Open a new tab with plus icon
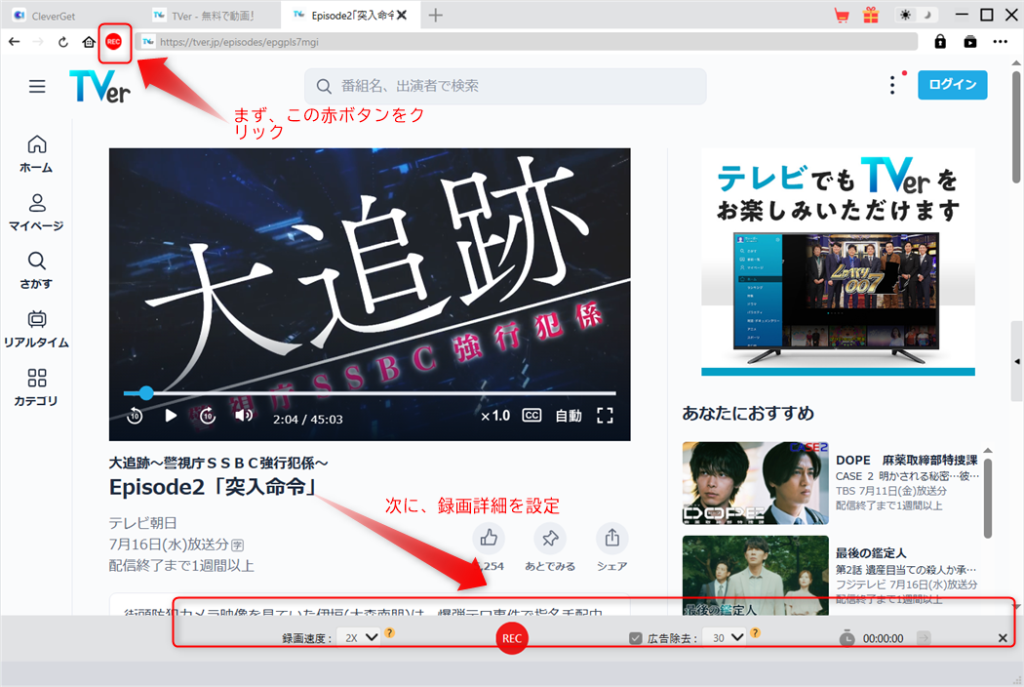The image size is (1024, 687). [x=436, y=15]
